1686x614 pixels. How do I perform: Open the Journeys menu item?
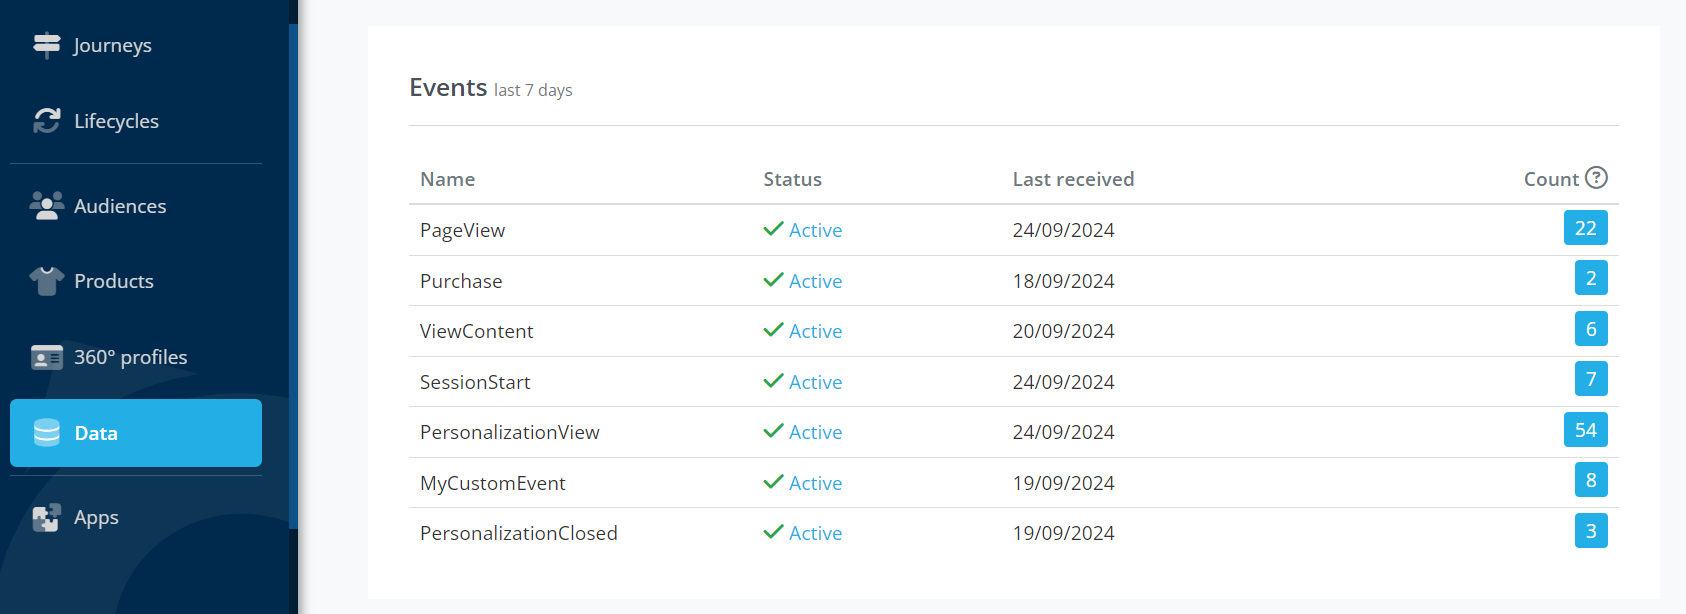[136, 45]
